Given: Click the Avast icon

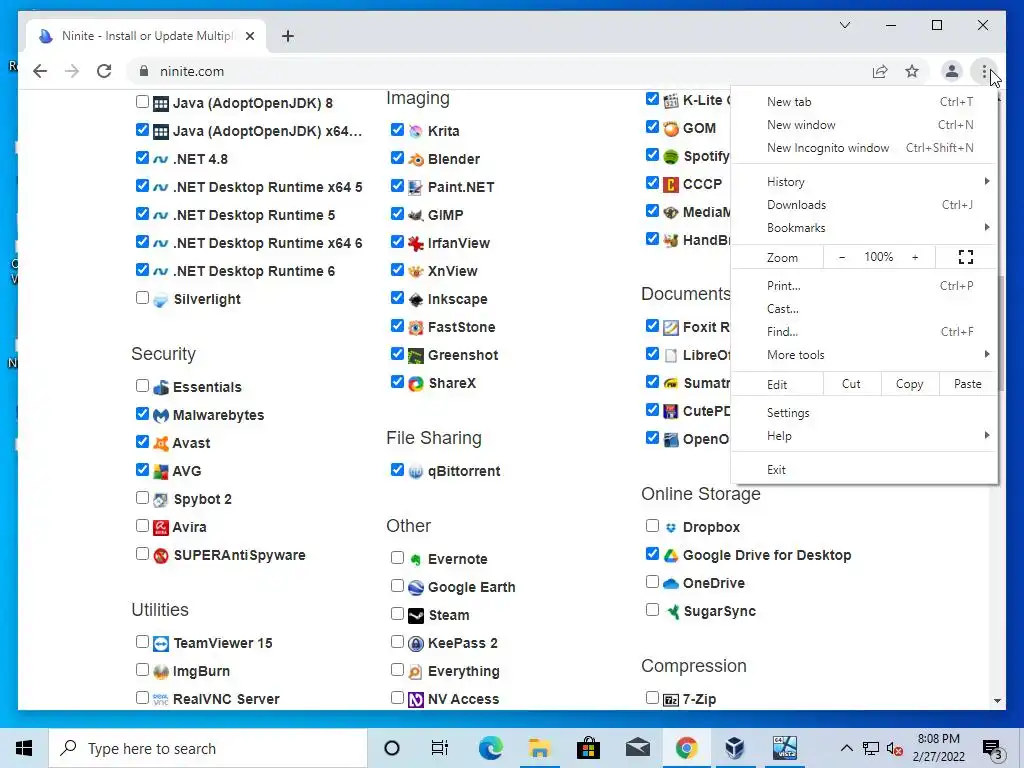Looking at the screenshot, I should coord(161,443).
